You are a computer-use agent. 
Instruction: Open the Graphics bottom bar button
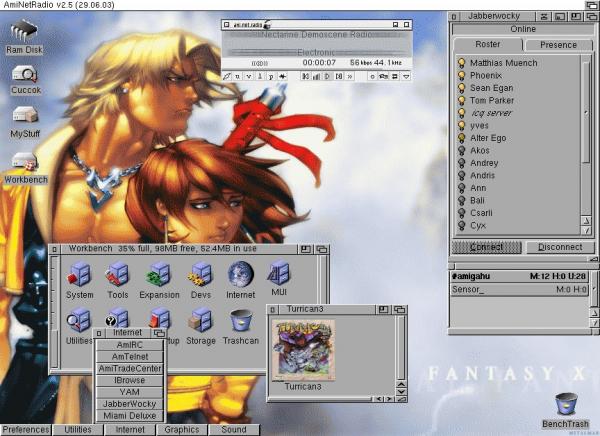(182, 429)
